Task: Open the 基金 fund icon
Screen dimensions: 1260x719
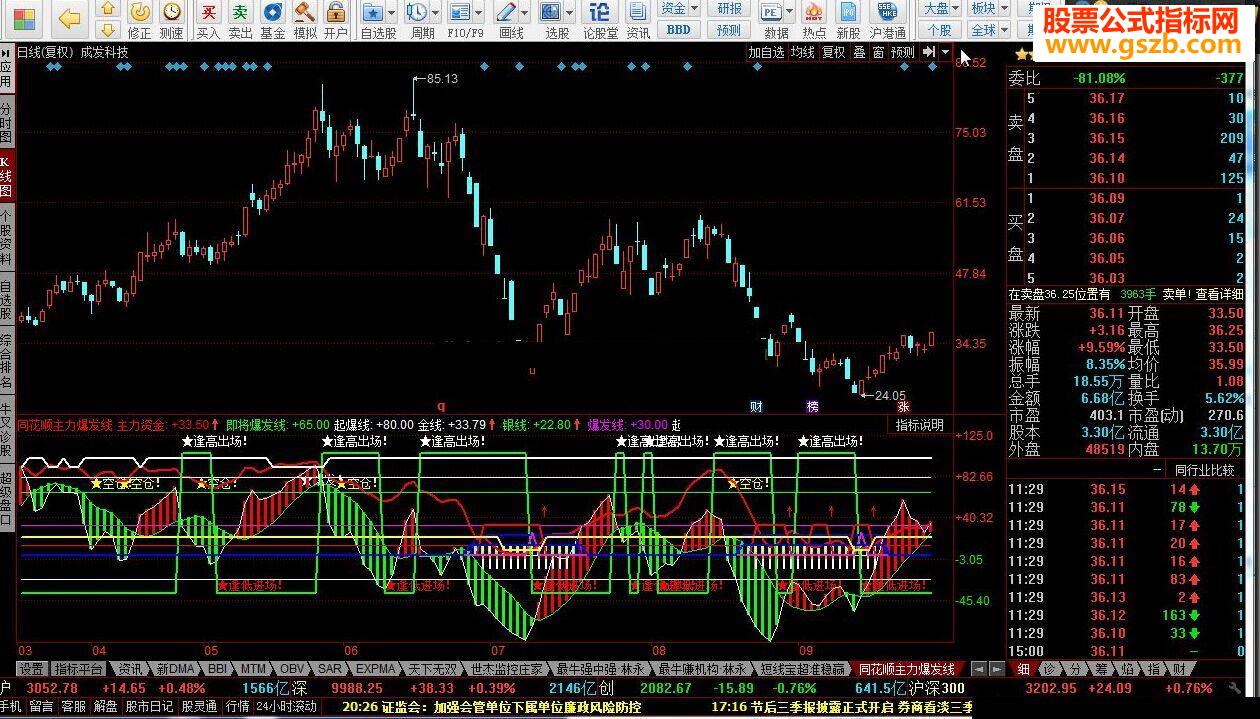Action: (x=272, y=20)
